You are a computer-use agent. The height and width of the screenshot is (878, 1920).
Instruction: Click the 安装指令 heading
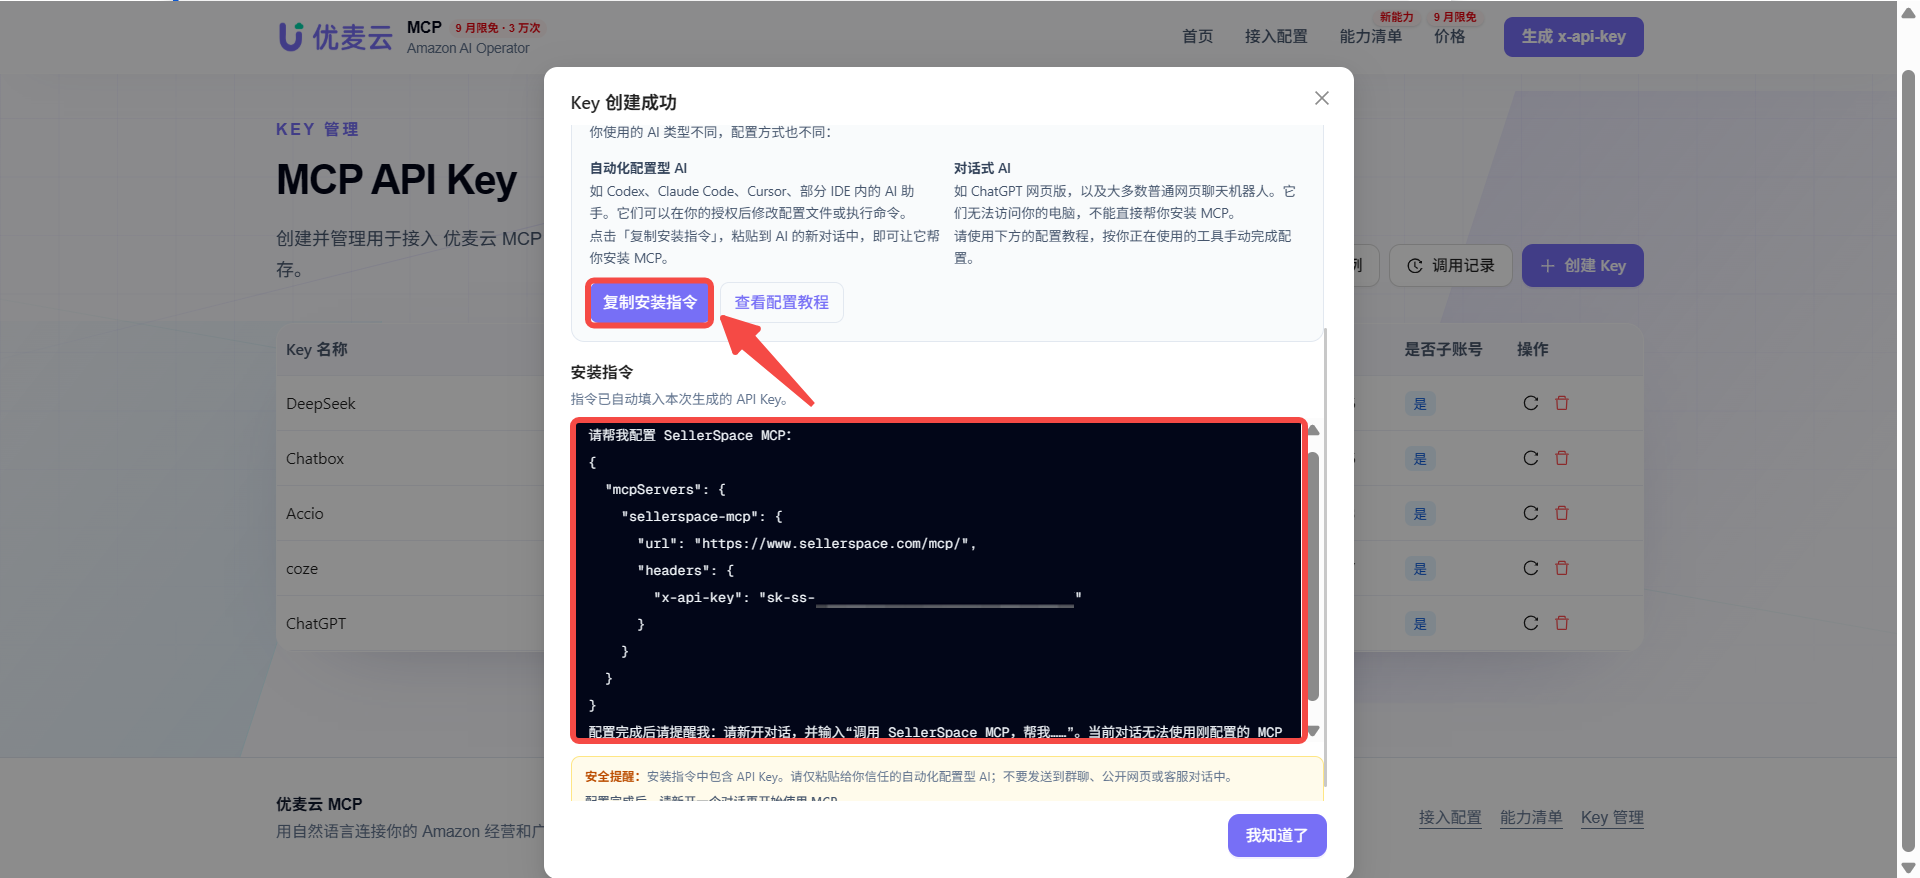pos(602,372)
